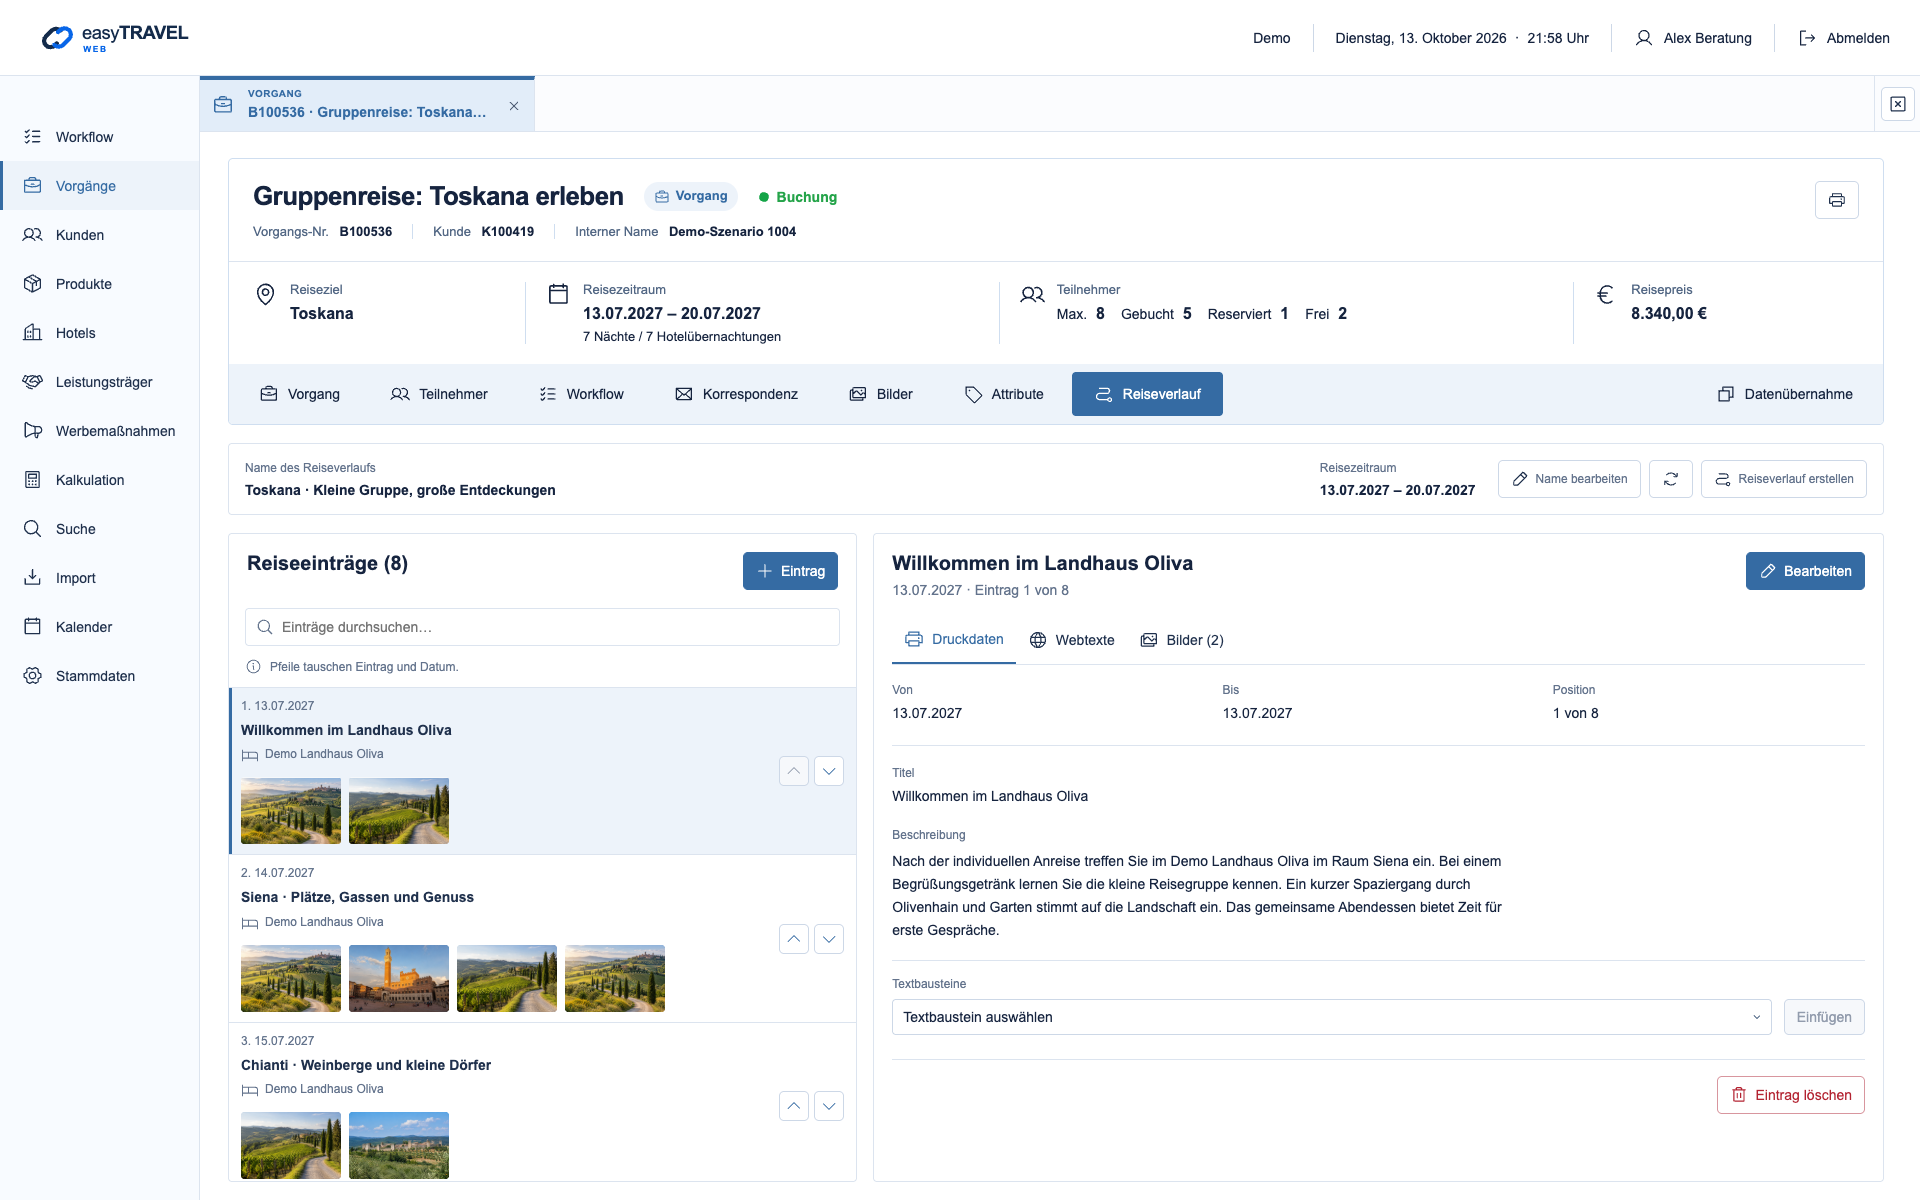
Task: Move Siena entry up with arrow
Action: click(794, 939)
